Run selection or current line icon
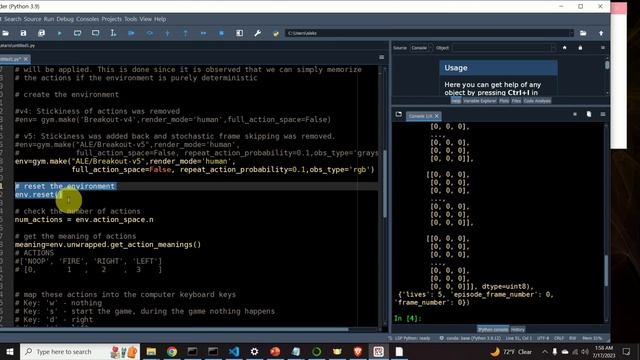Viewport: 640px width, 360px height. tap(113, 33)
